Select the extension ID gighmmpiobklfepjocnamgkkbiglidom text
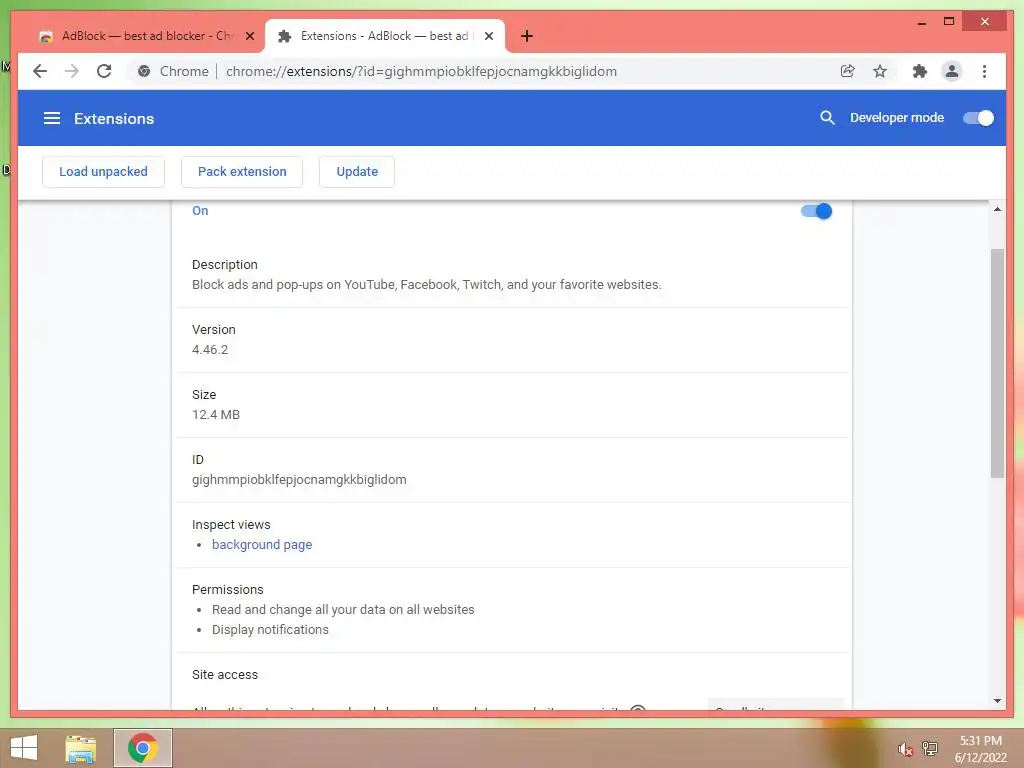The width and height of the screenshot is (1024, 768). [299, 479]
